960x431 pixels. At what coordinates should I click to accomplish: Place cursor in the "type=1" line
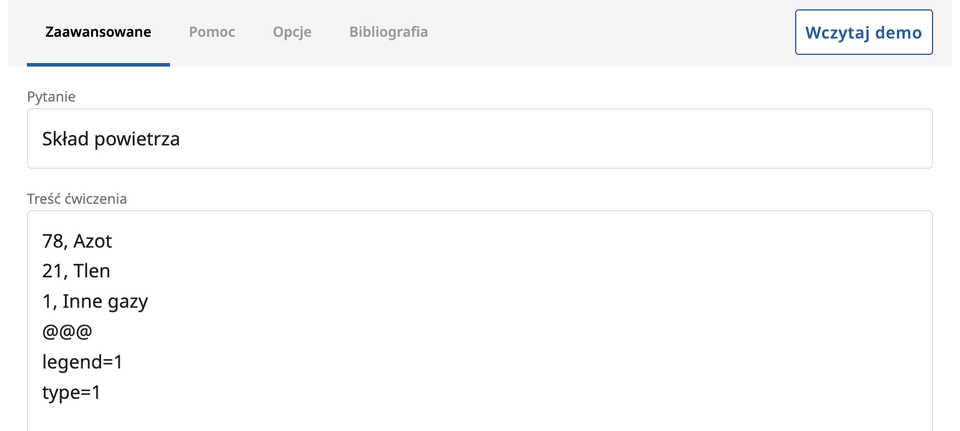pyautogui.click(x=71, y=392)
